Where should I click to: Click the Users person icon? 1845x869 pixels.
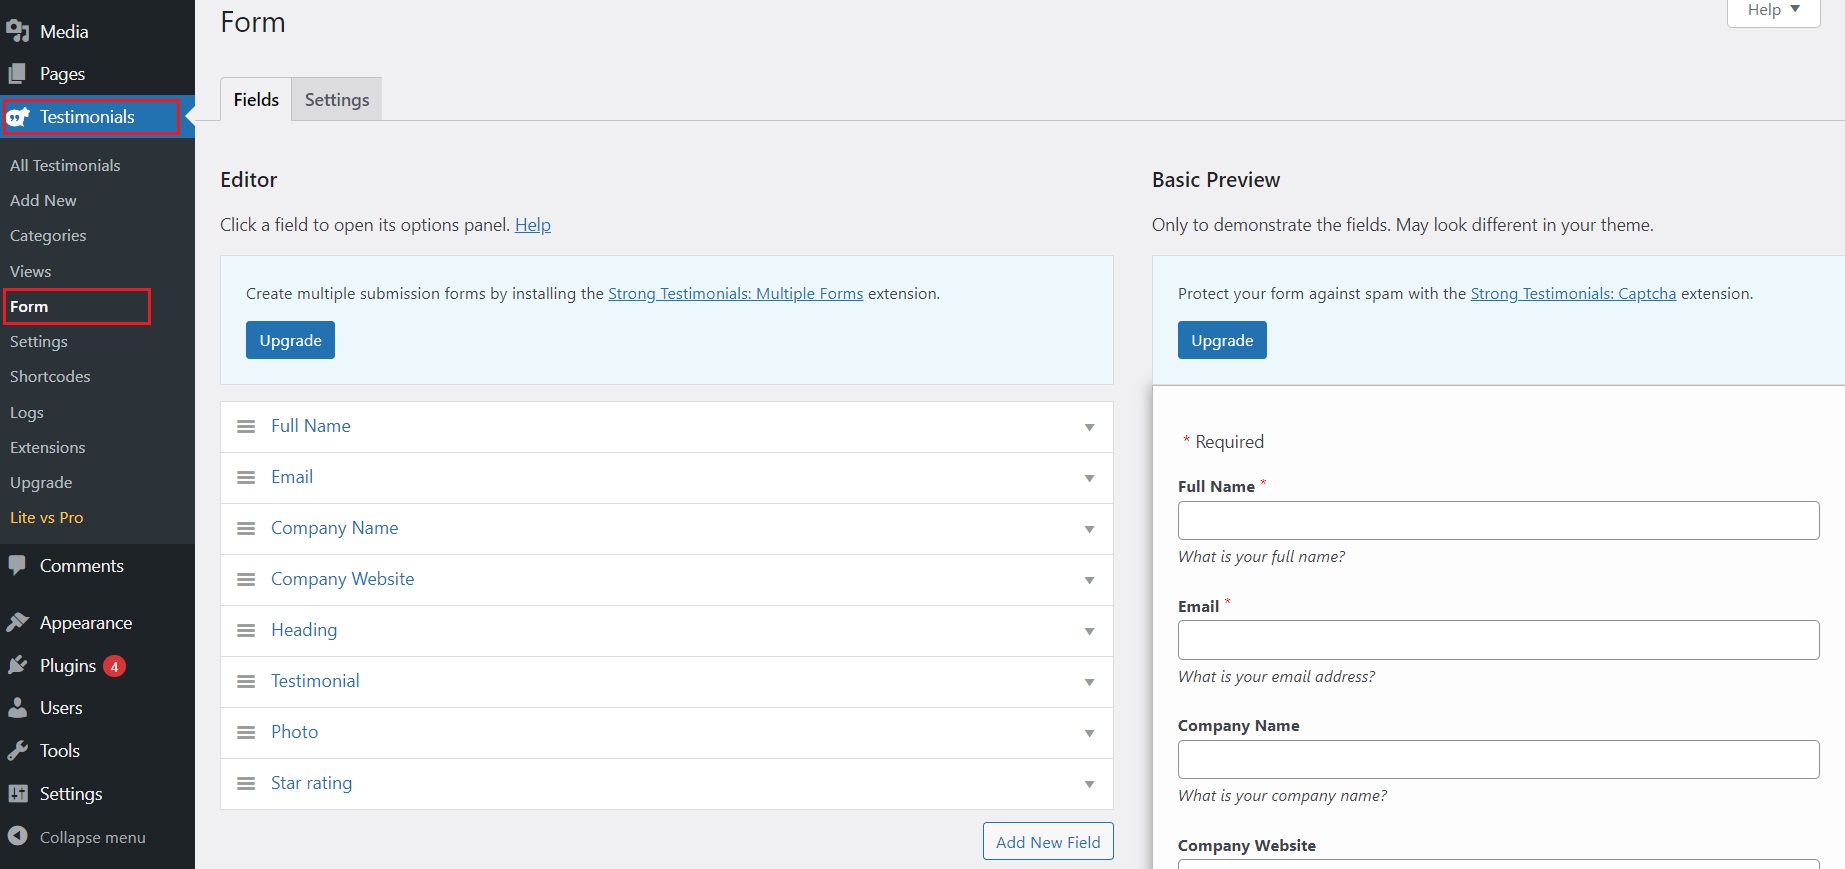pos(17,708)
